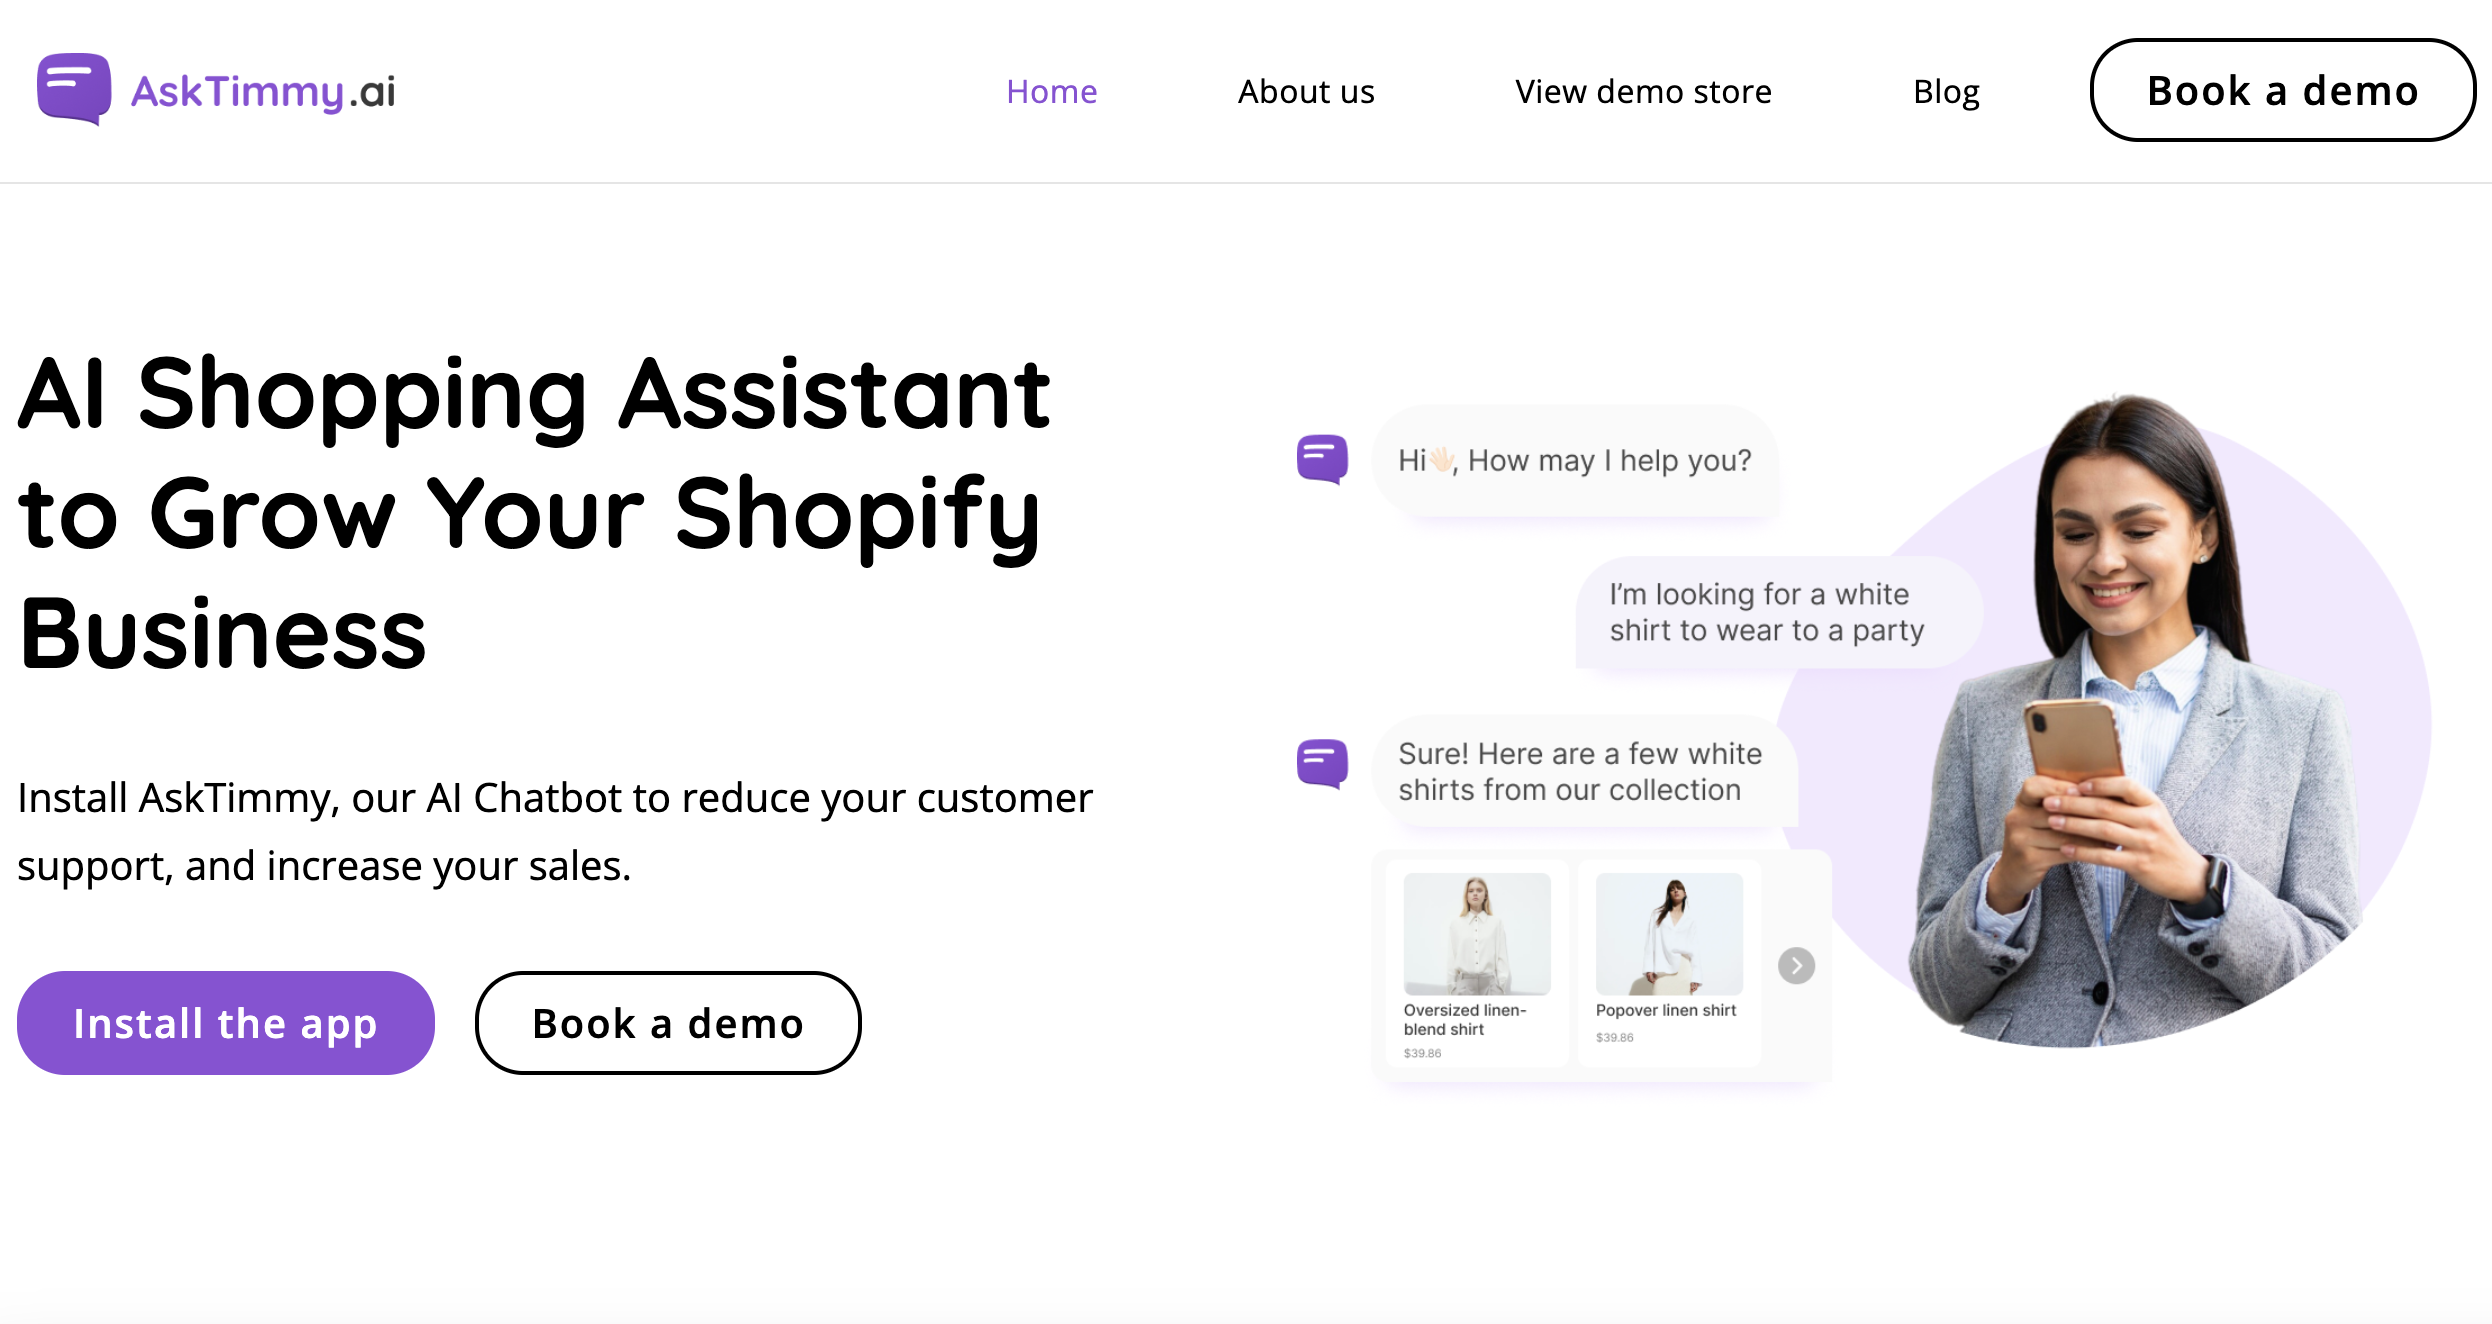Click the Home navigation menu item
The image size is (2492, 1324).
(1052, 91)
